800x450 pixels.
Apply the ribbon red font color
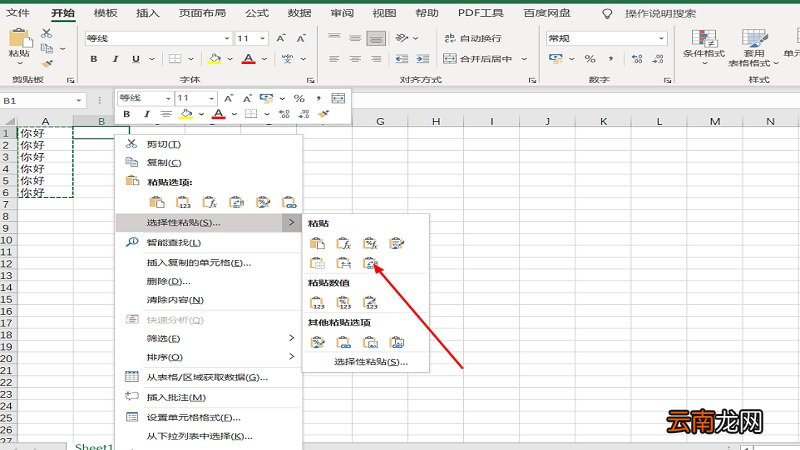(x=248, y=59)
